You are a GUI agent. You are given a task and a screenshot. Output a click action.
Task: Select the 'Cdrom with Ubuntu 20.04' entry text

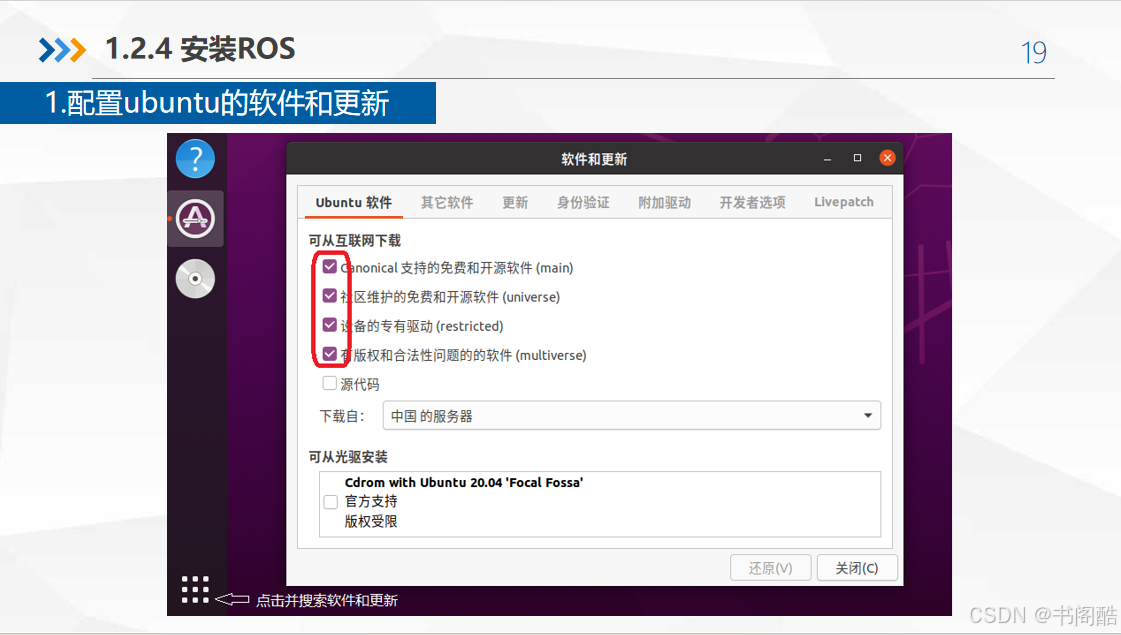[464, 482]
